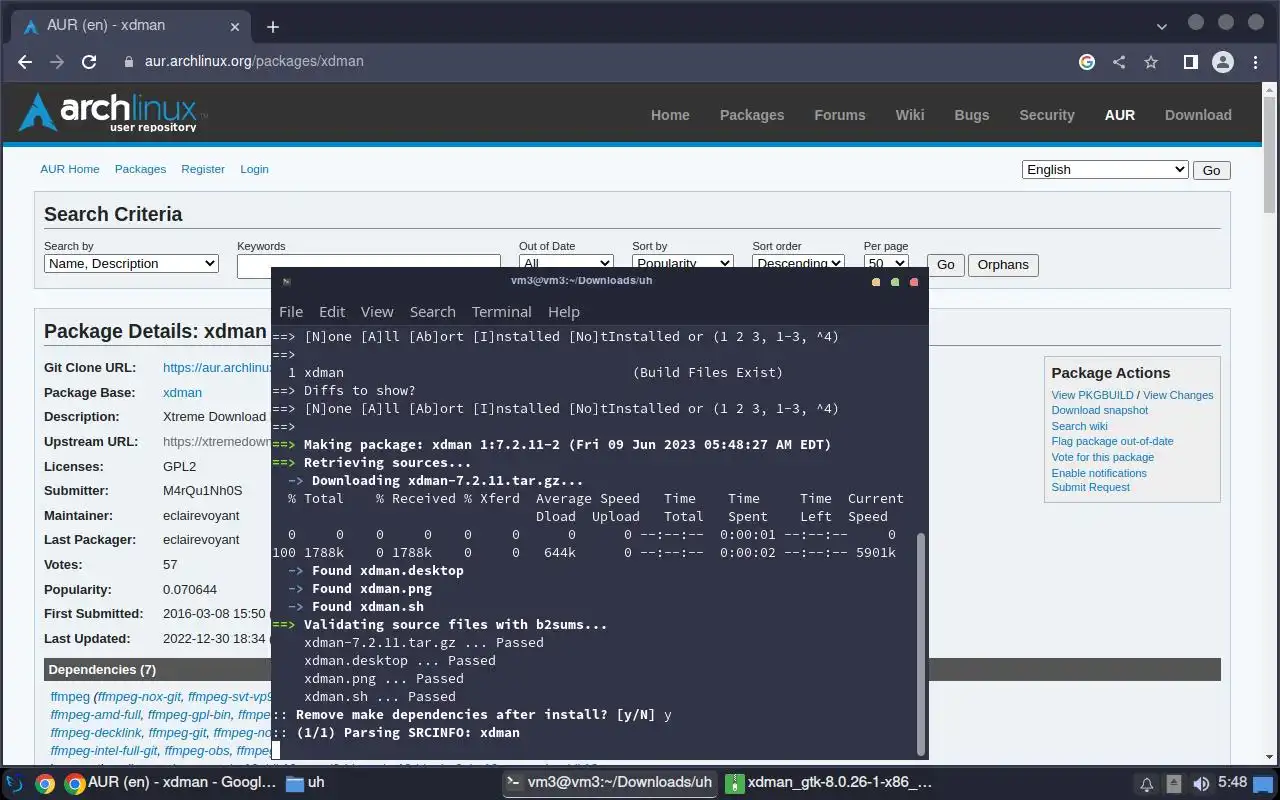Open the terminal View menu
This screenshot has height=800, width=1280.
pos(377,312)
